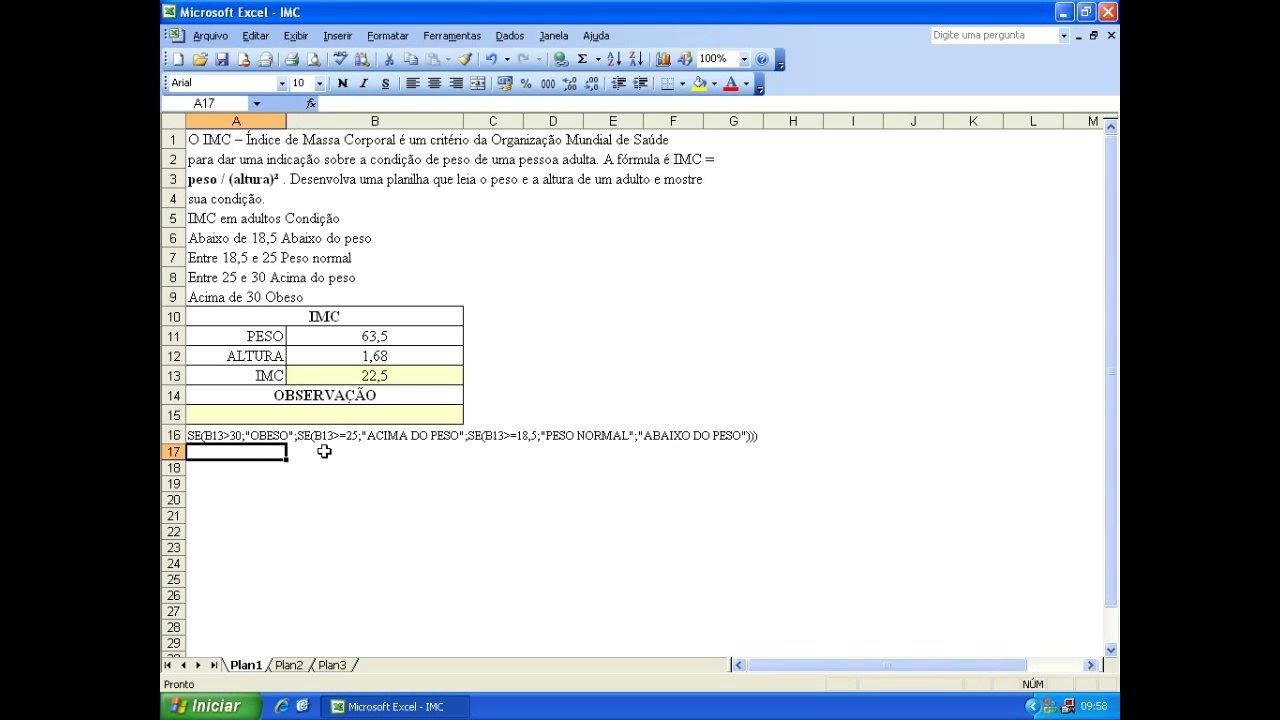The width and height of the screenshot is (1280, 720).
Task: Launch the Chart Wizard
Action: pyautogui.click(x=663, y=59)
